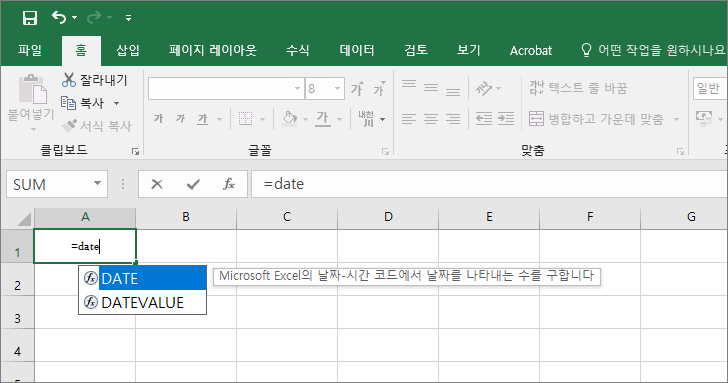The image size is (728, 383).
Task: Click the Redo arrow icon
Action: (93, 18)
